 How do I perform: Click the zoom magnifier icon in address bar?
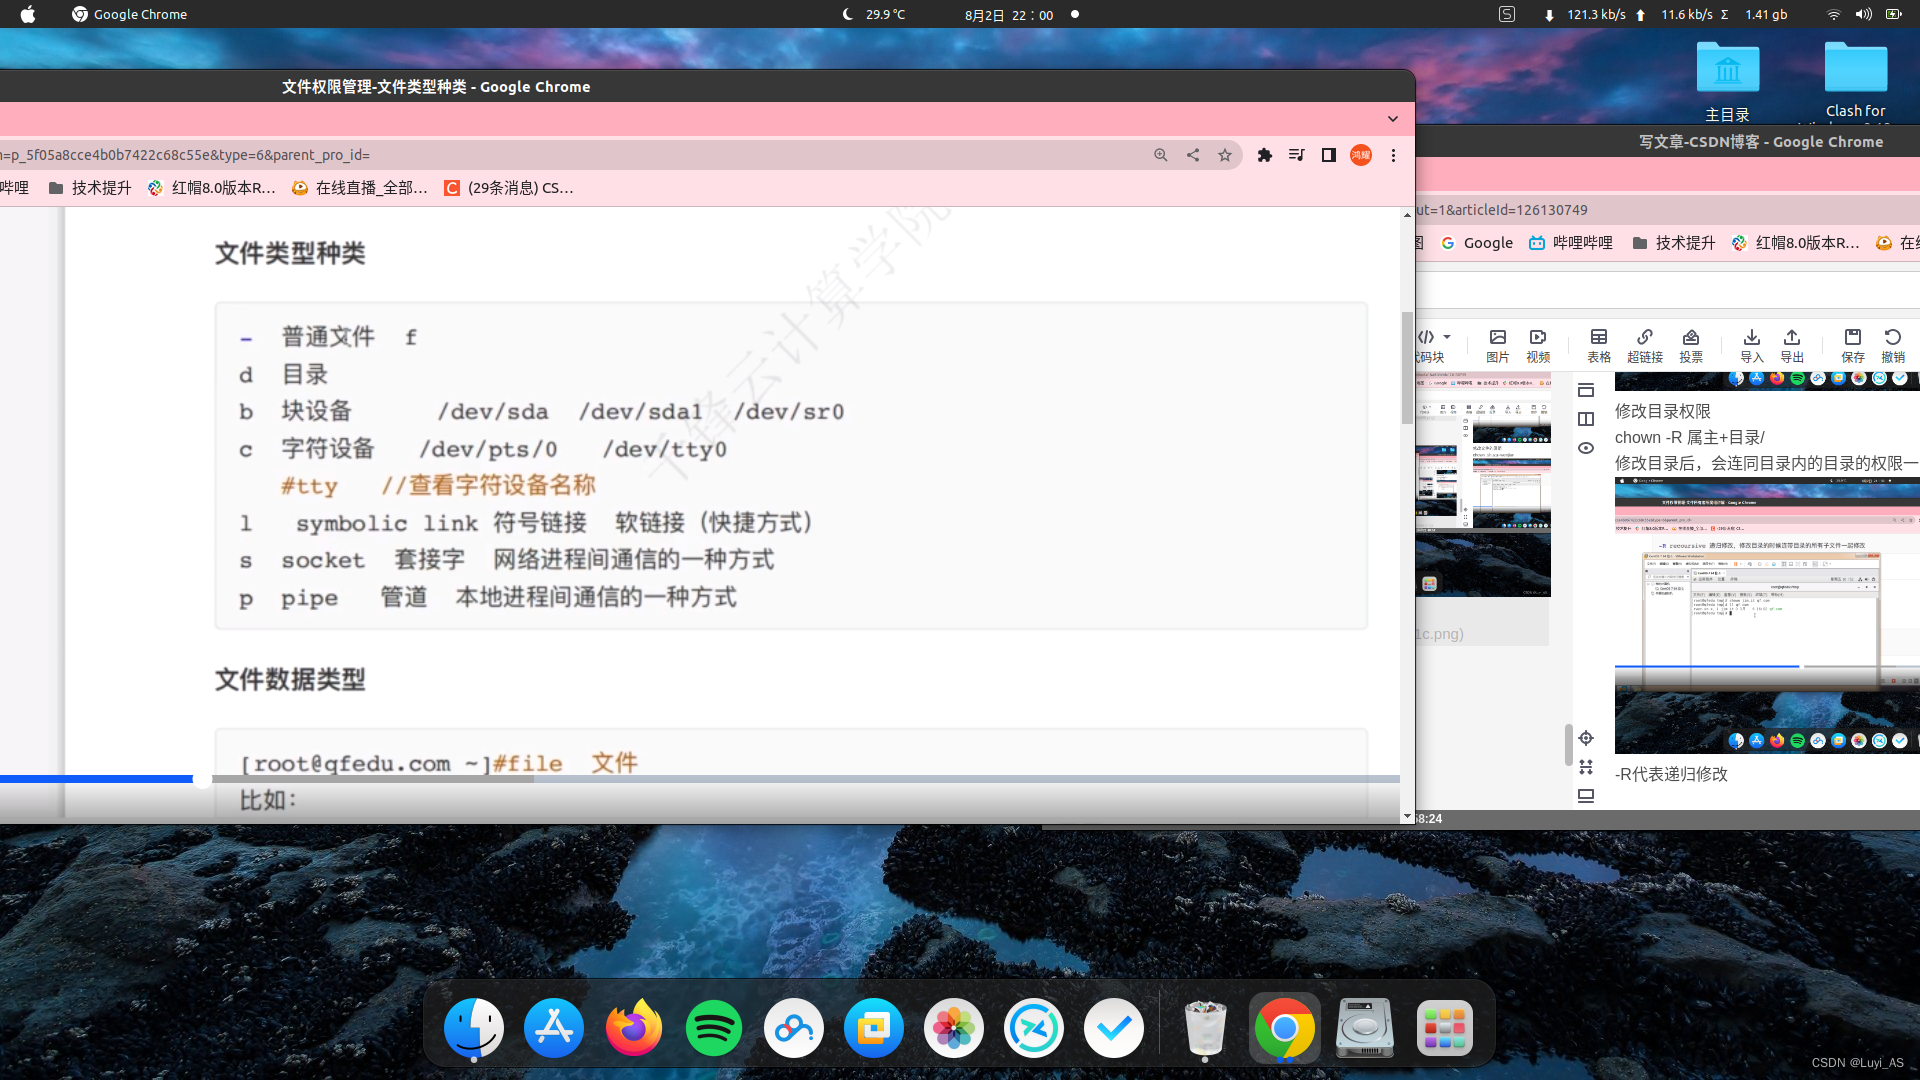(x=1160, y=155)
